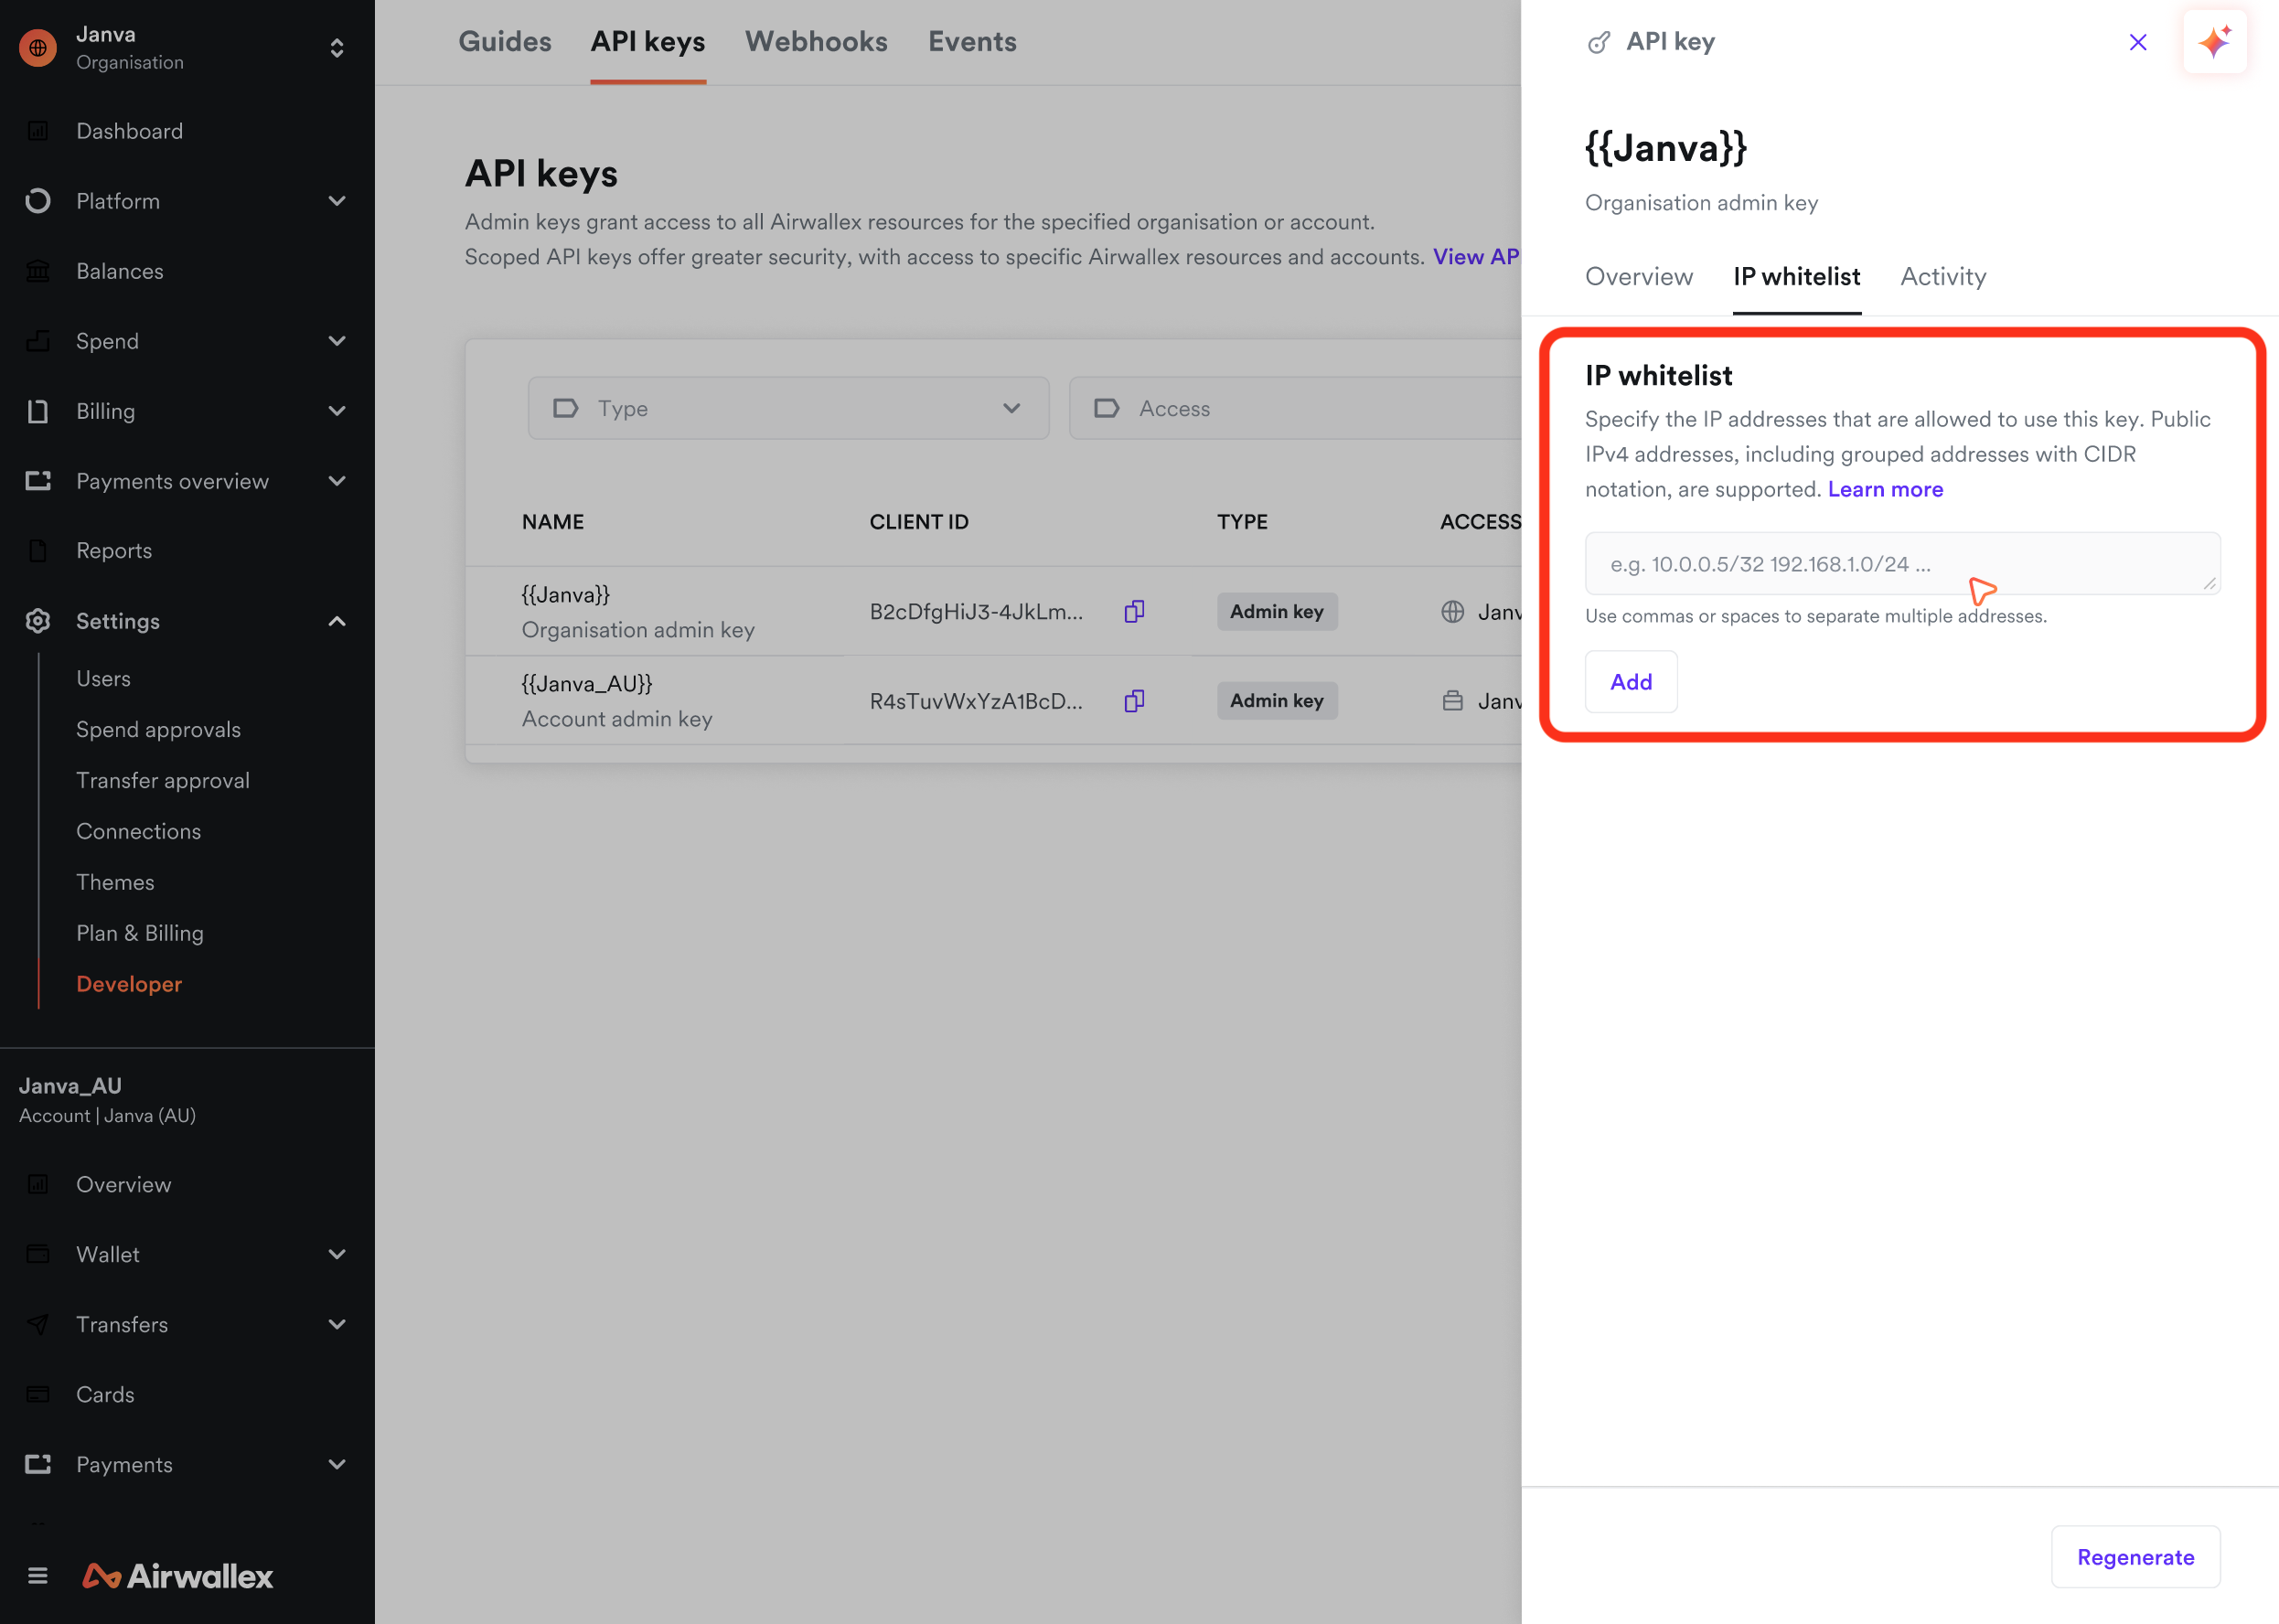Expand the Janva organisation switcher

click(x=337, y=47)
